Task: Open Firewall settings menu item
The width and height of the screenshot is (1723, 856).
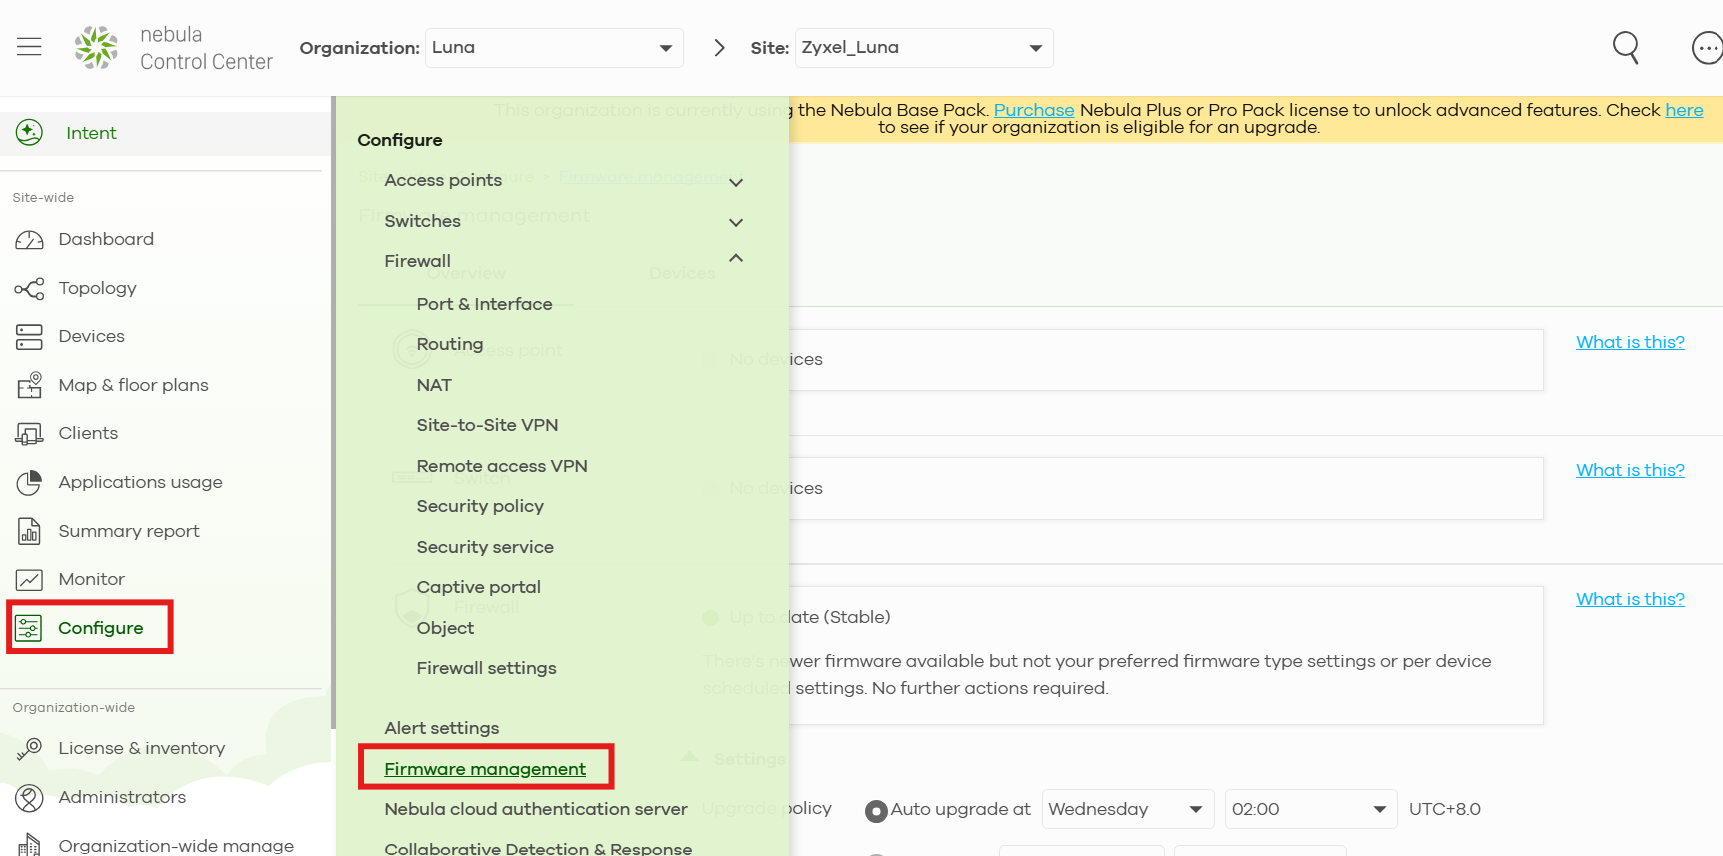Action: [x=486, y=668]
